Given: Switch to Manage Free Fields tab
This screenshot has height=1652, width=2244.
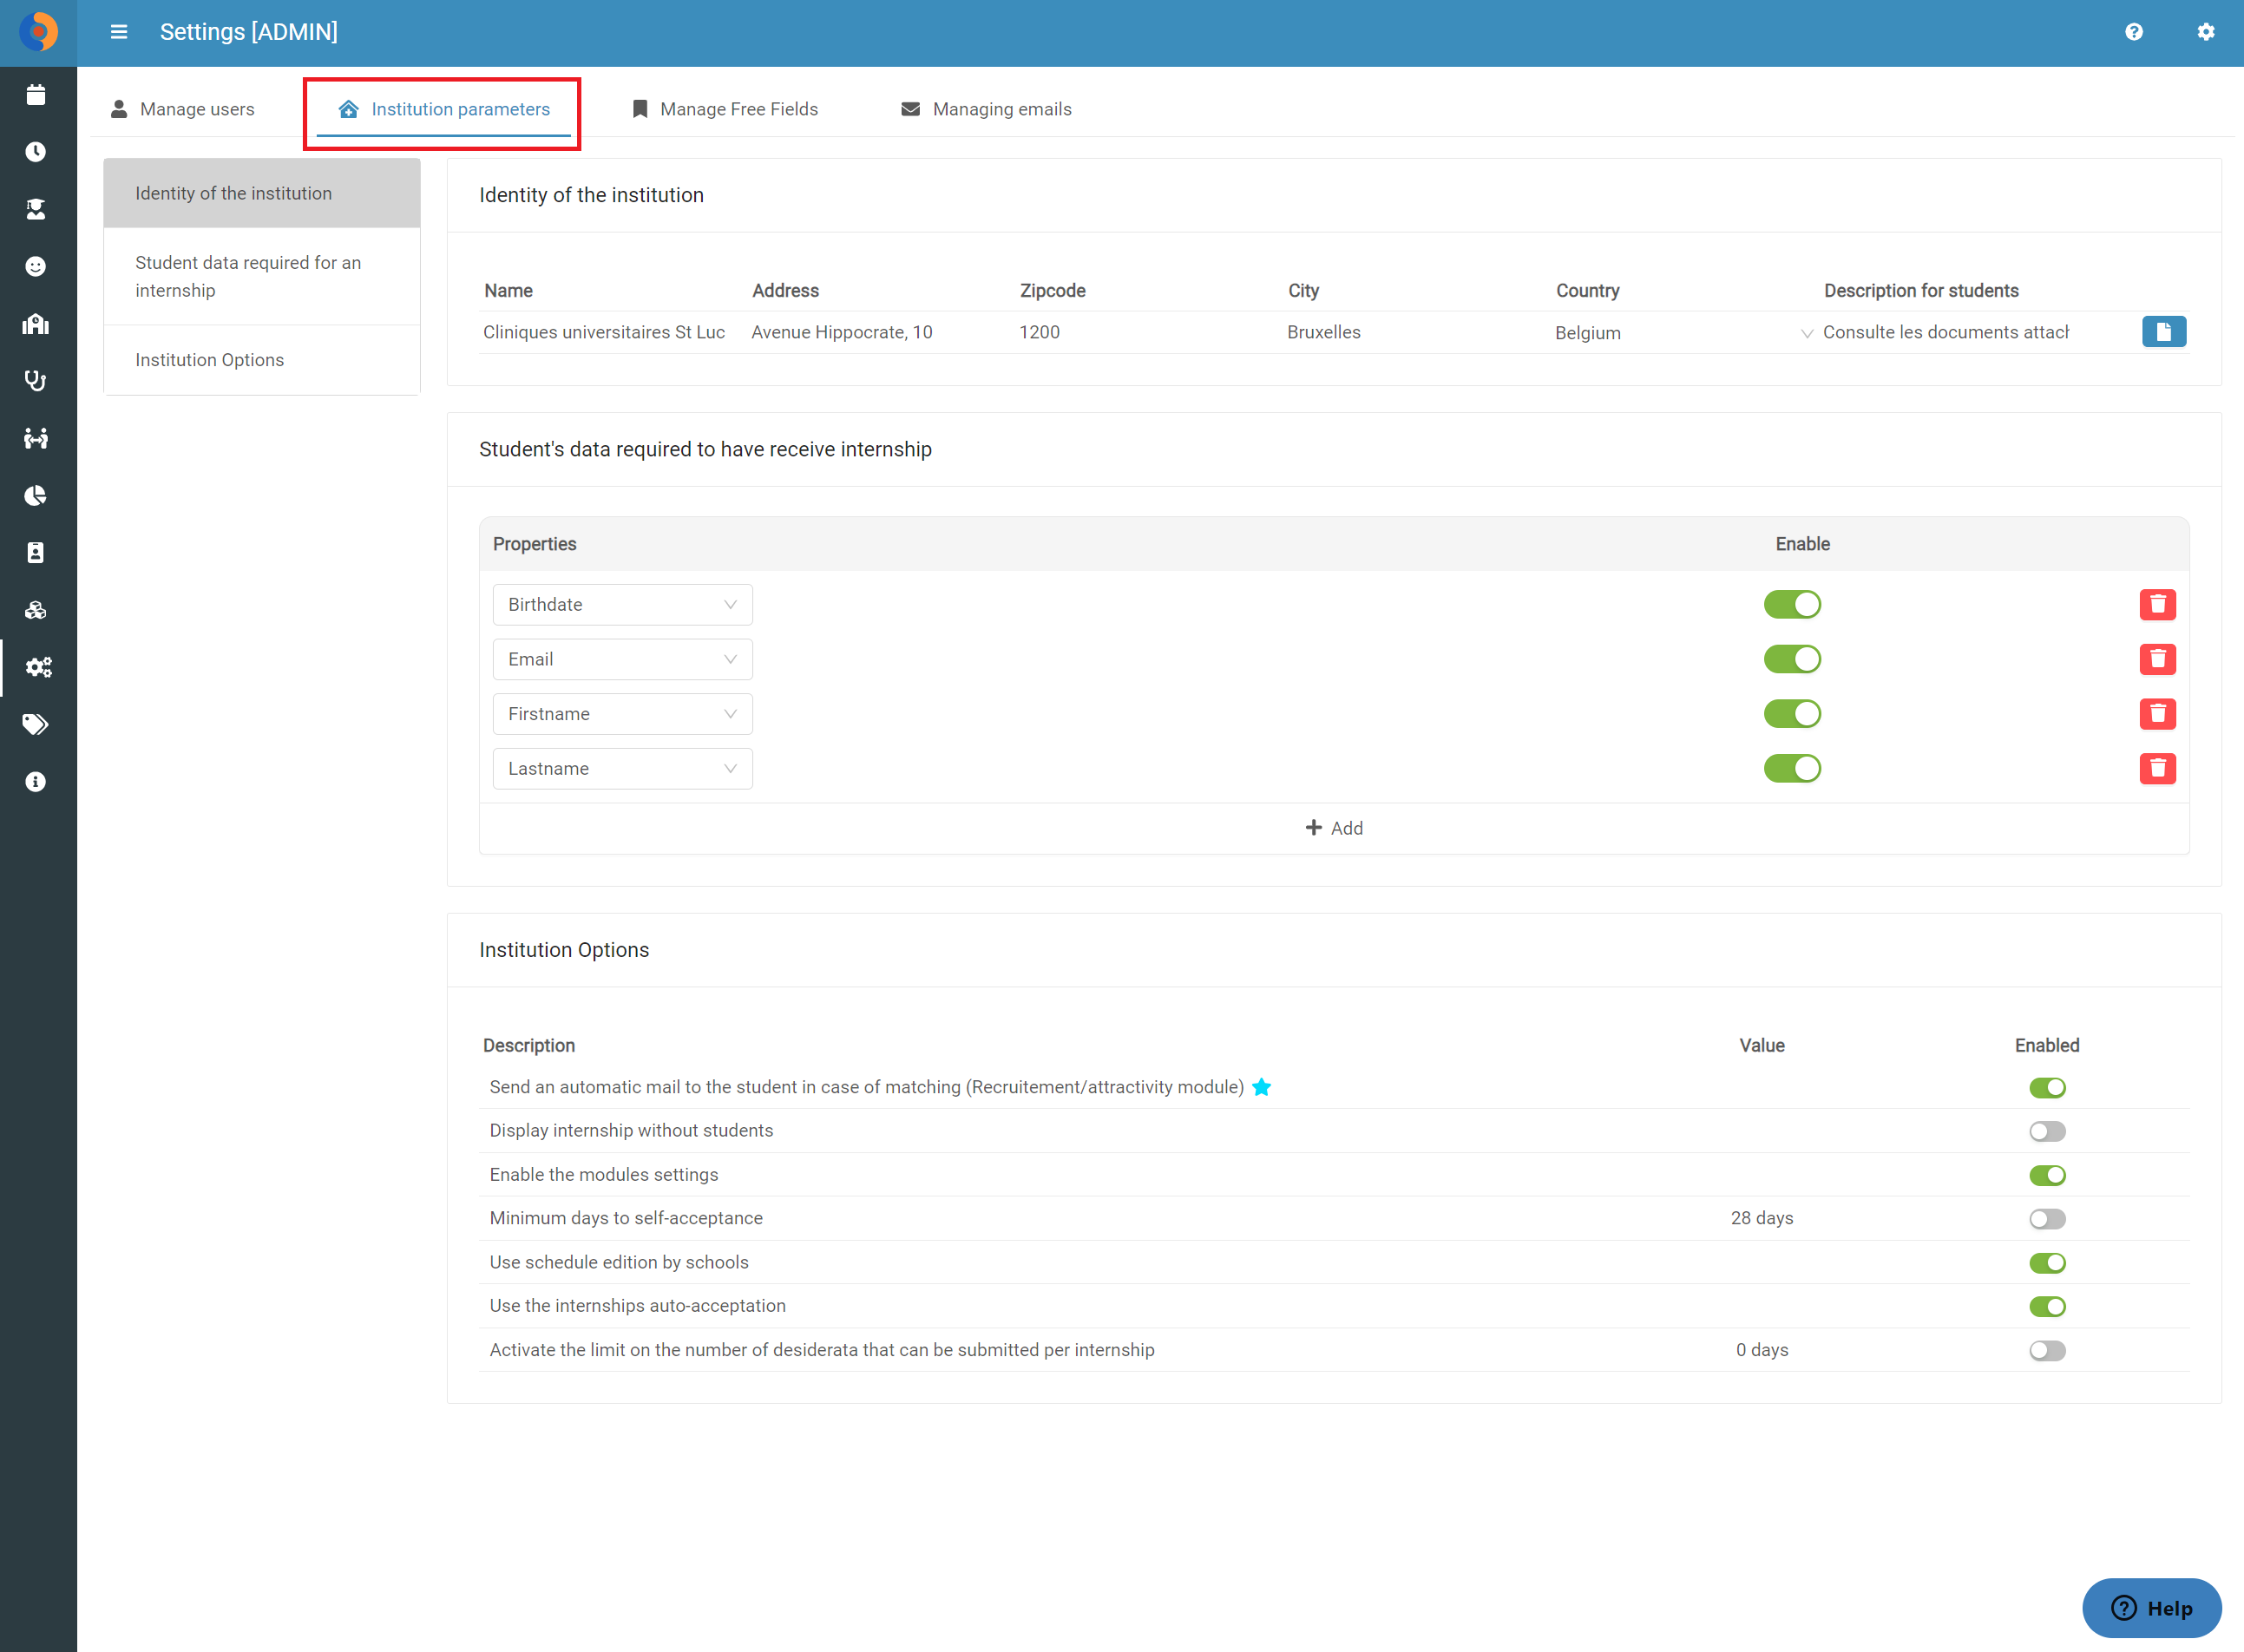Looking at the screenshot, I should (x=725, y=109).
